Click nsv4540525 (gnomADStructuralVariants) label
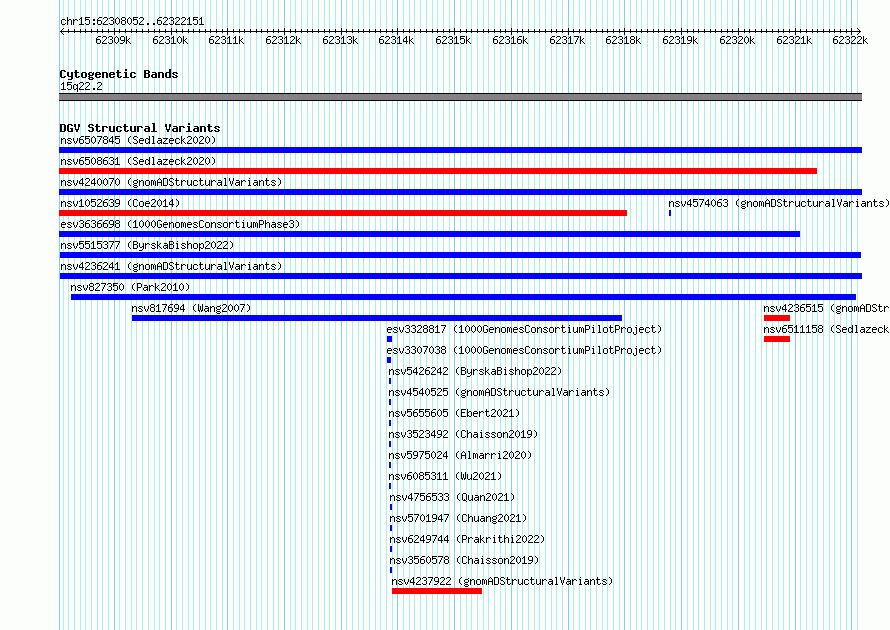Viewport: 890px width, 630px height. coord(499,392)
